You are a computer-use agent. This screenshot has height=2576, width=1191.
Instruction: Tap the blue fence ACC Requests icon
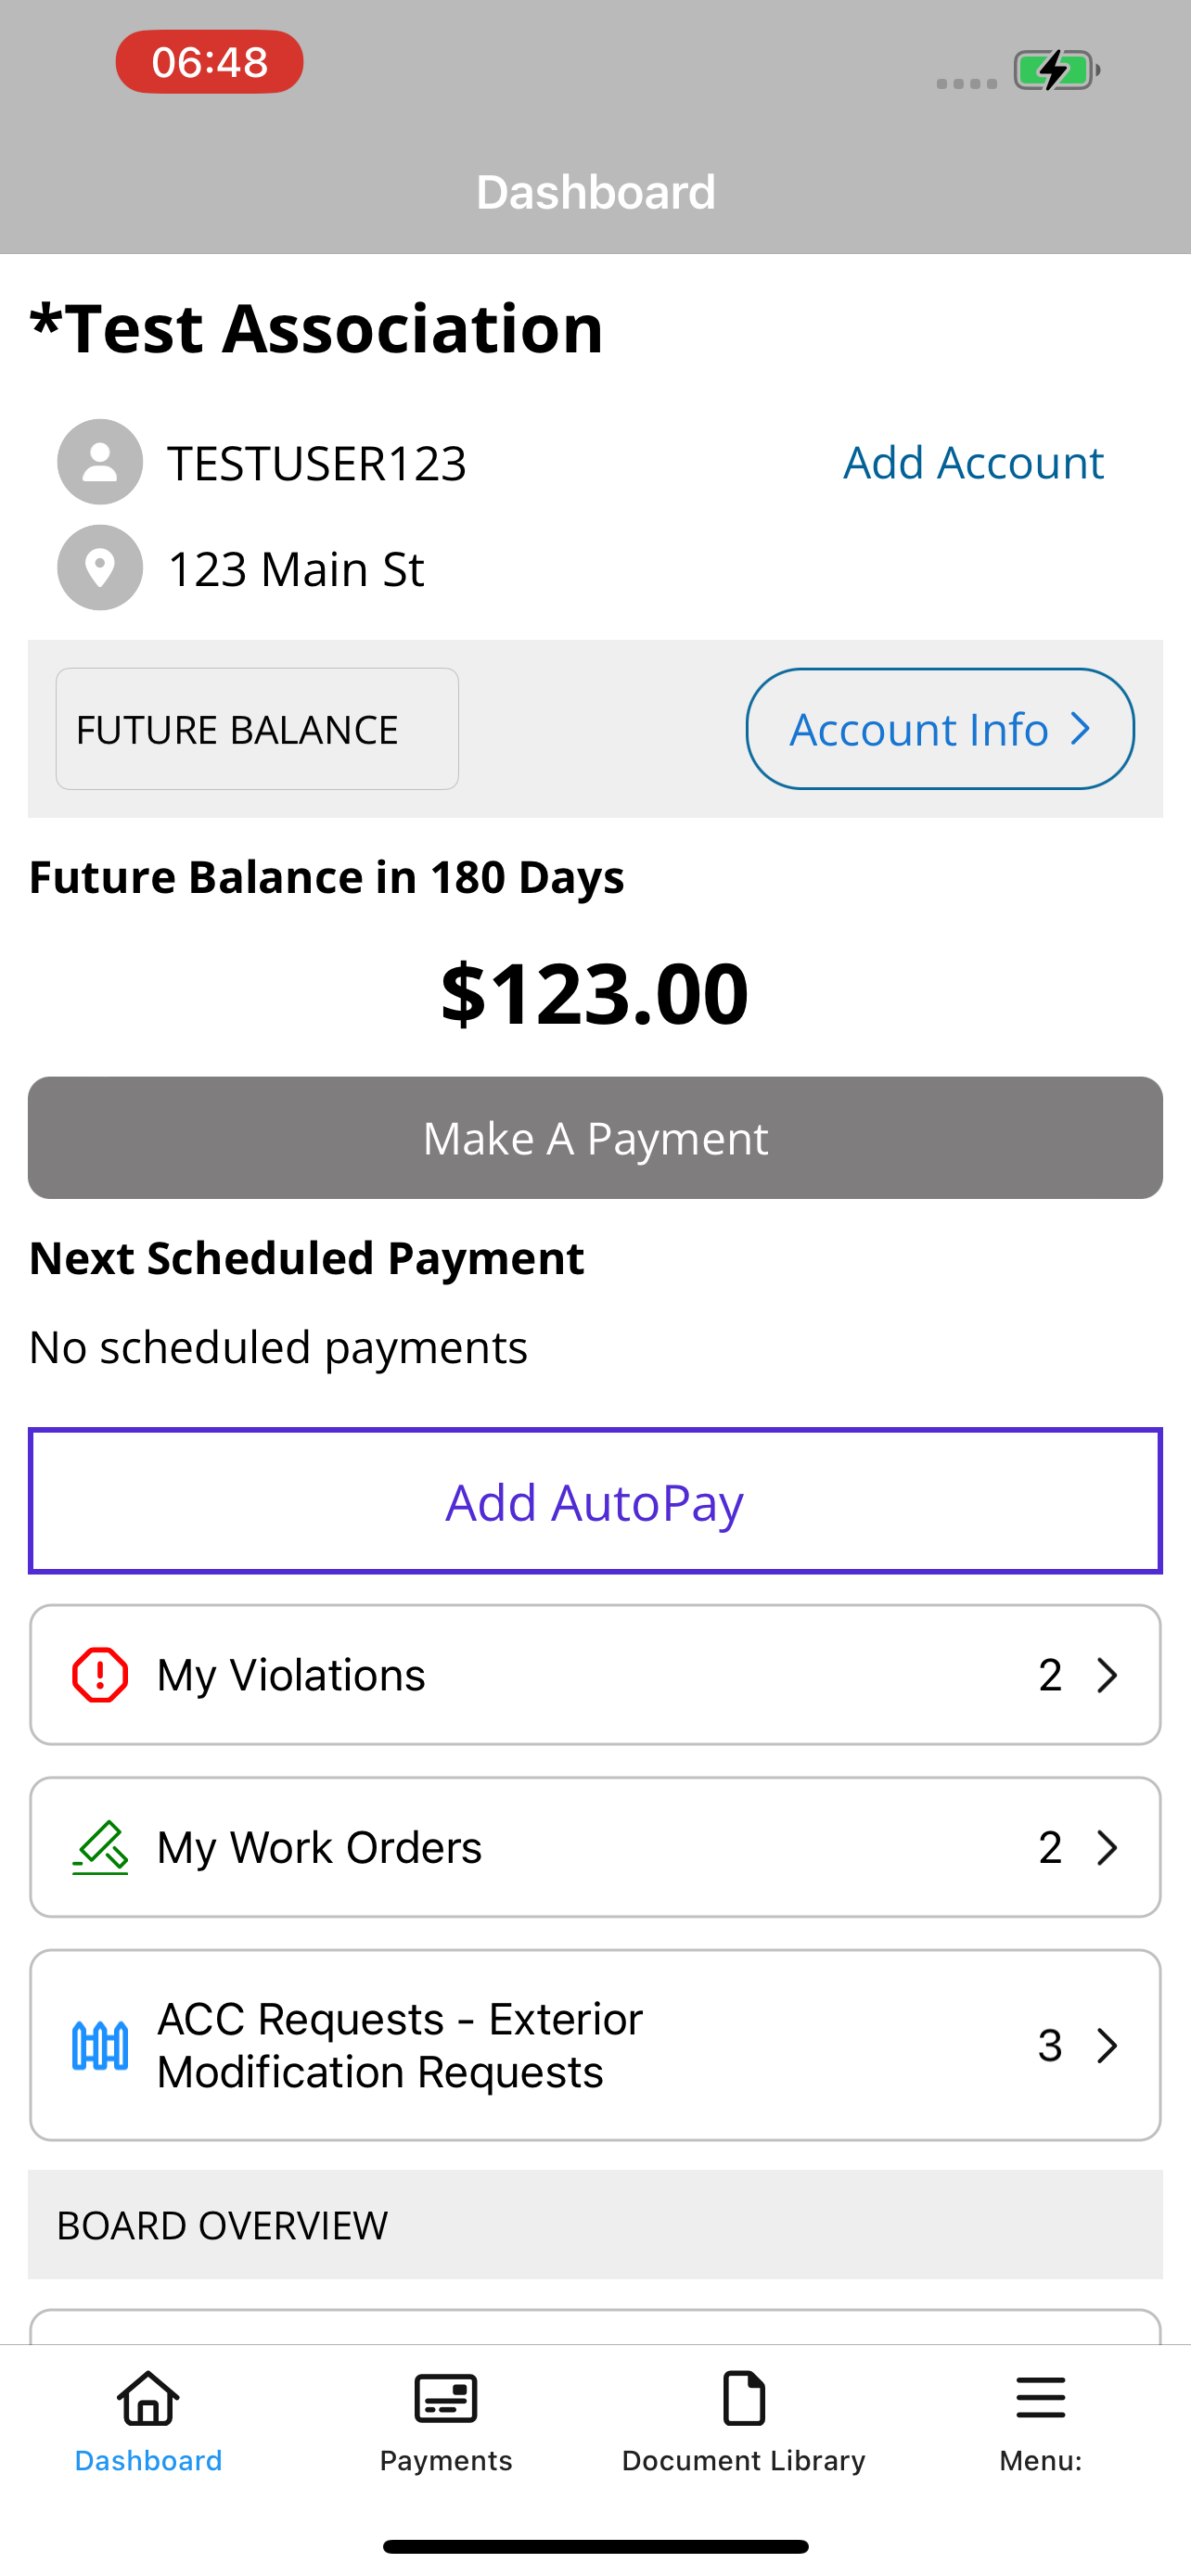click(x=100, y=2045)
